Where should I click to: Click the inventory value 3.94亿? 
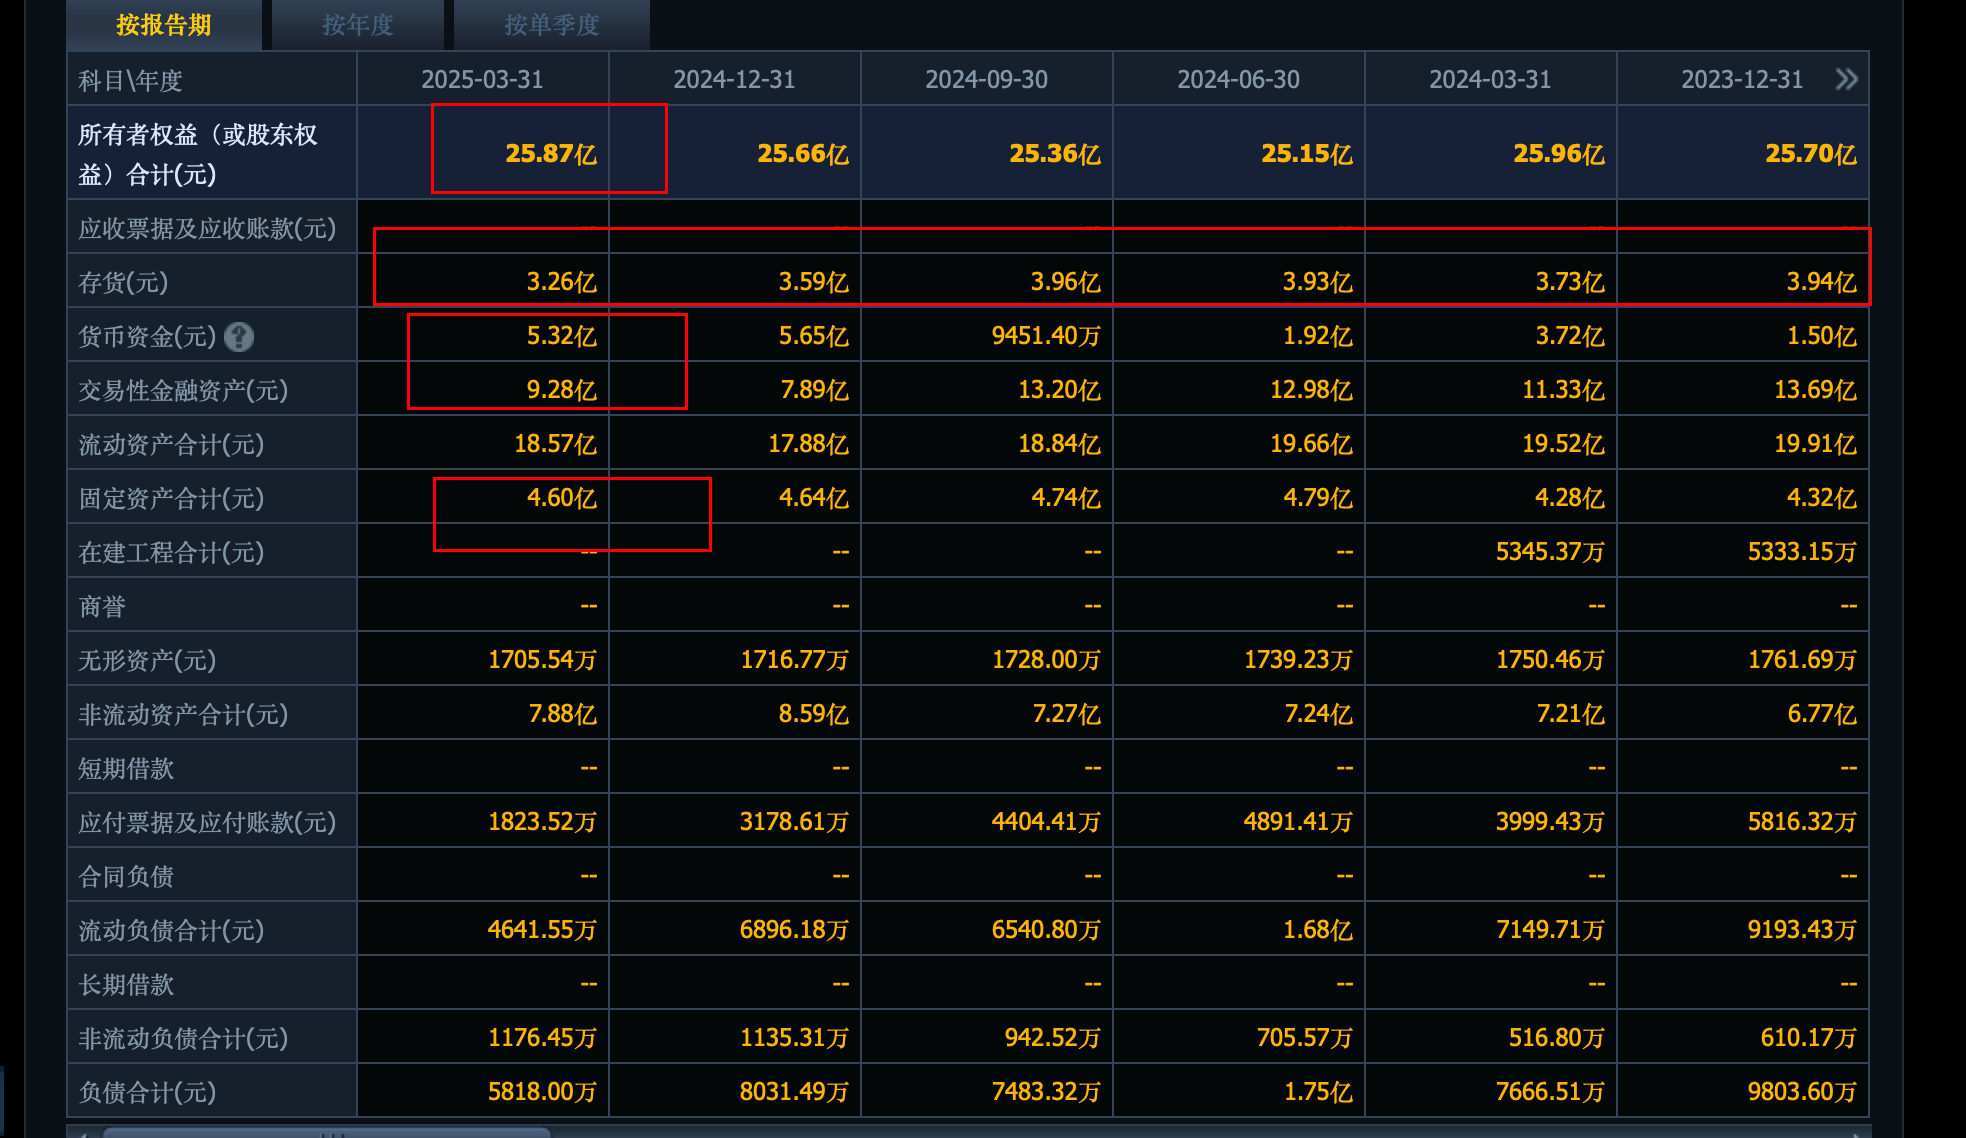(x=1822, y=282)
